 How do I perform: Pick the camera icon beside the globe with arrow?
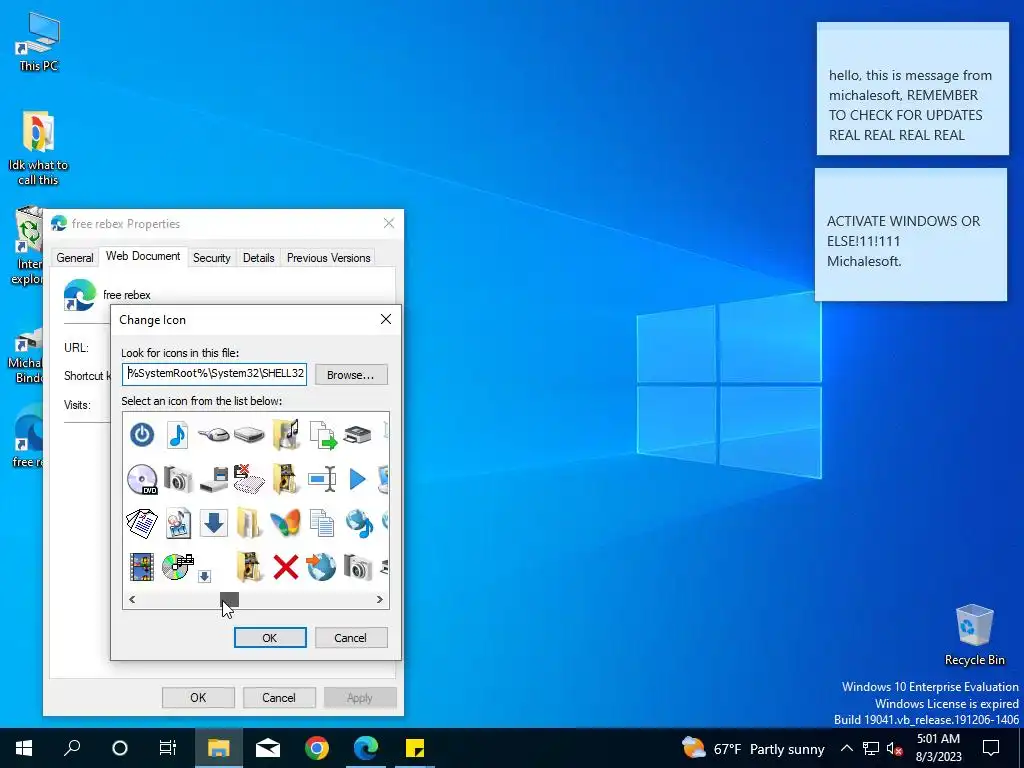click(x=358, y=567)
